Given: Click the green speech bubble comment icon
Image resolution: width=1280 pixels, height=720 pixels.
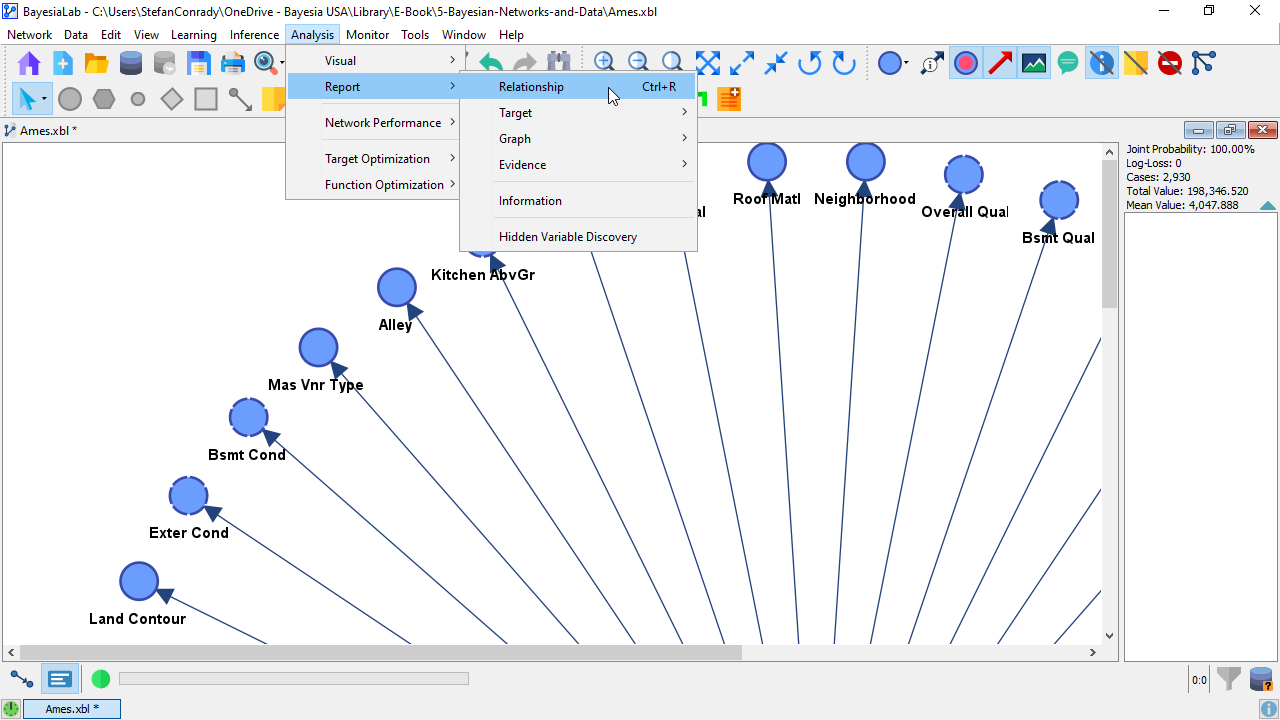Looking at the screenshot, I should coord(1068,64).
